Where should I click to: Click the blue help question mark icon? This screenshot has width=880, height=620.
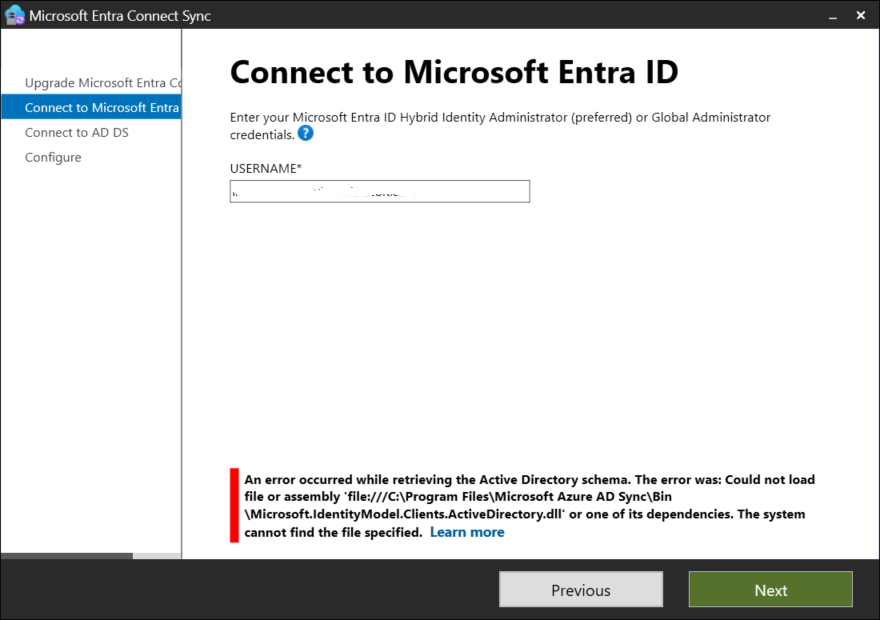[x=305, y=134]
